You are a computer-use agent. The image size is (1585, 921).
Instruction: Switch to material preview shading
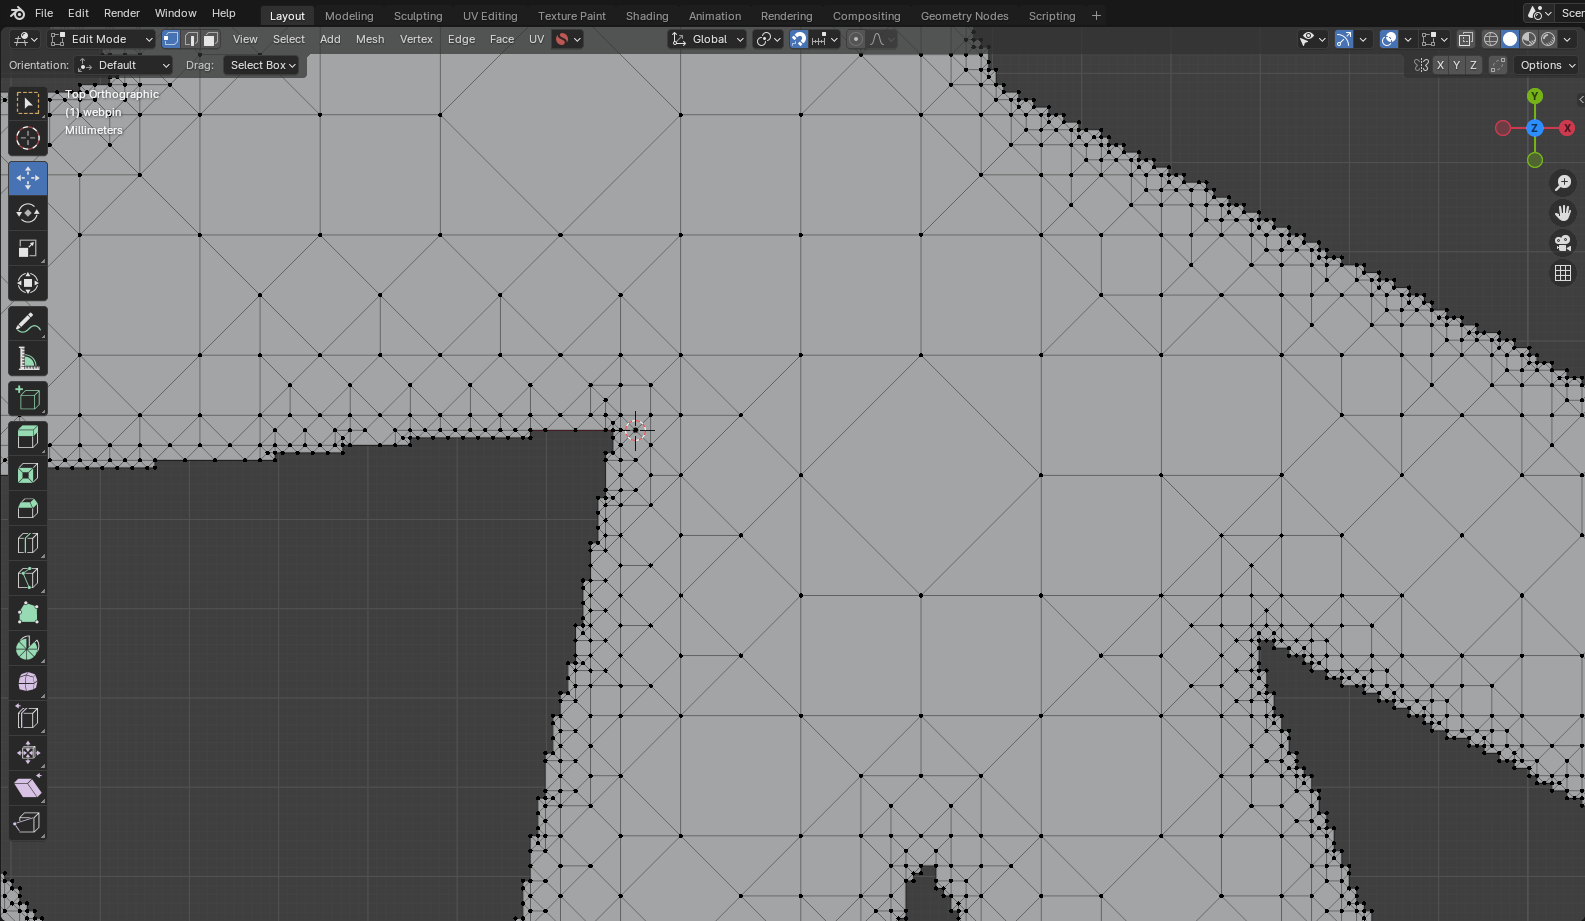1529,39
